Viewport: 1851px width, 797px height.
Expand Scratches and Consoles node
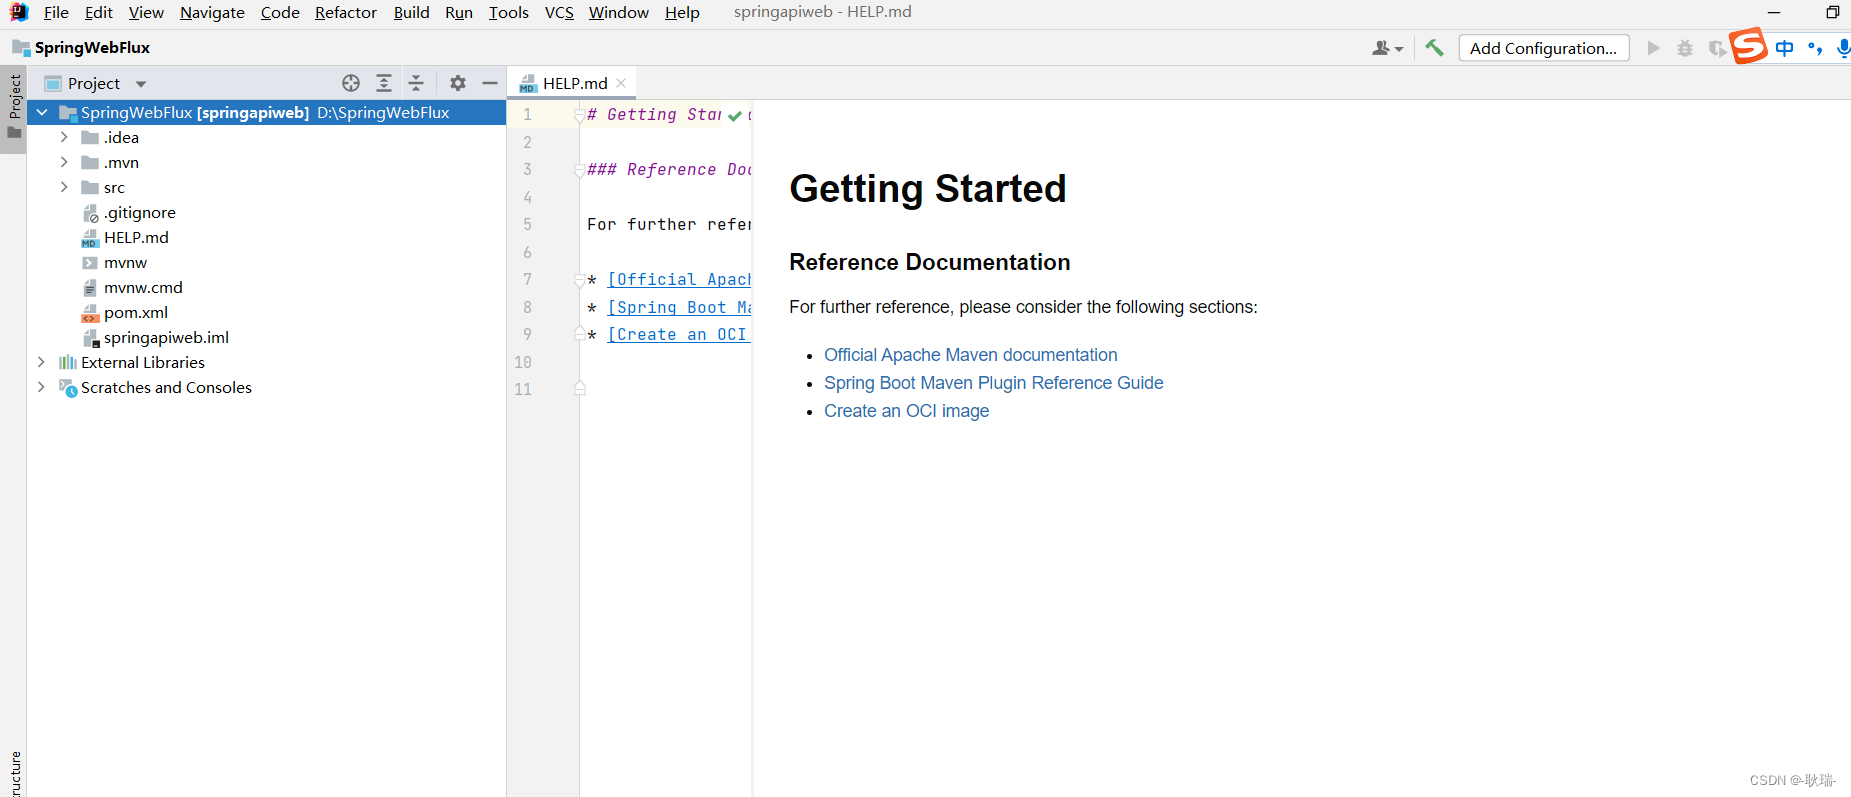coord(41,387)
